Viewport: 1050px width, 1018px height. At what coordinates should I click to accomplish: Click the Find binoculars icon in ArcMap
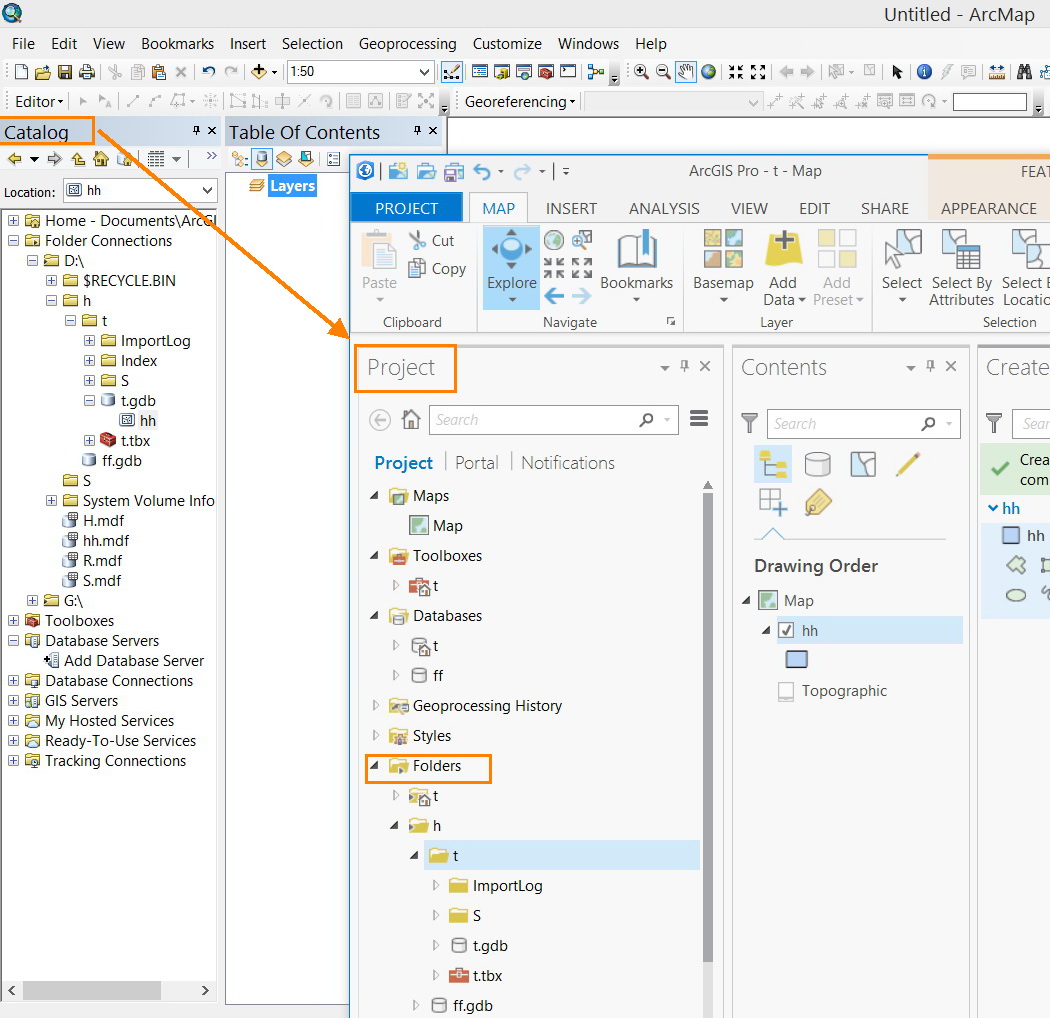1024,72
